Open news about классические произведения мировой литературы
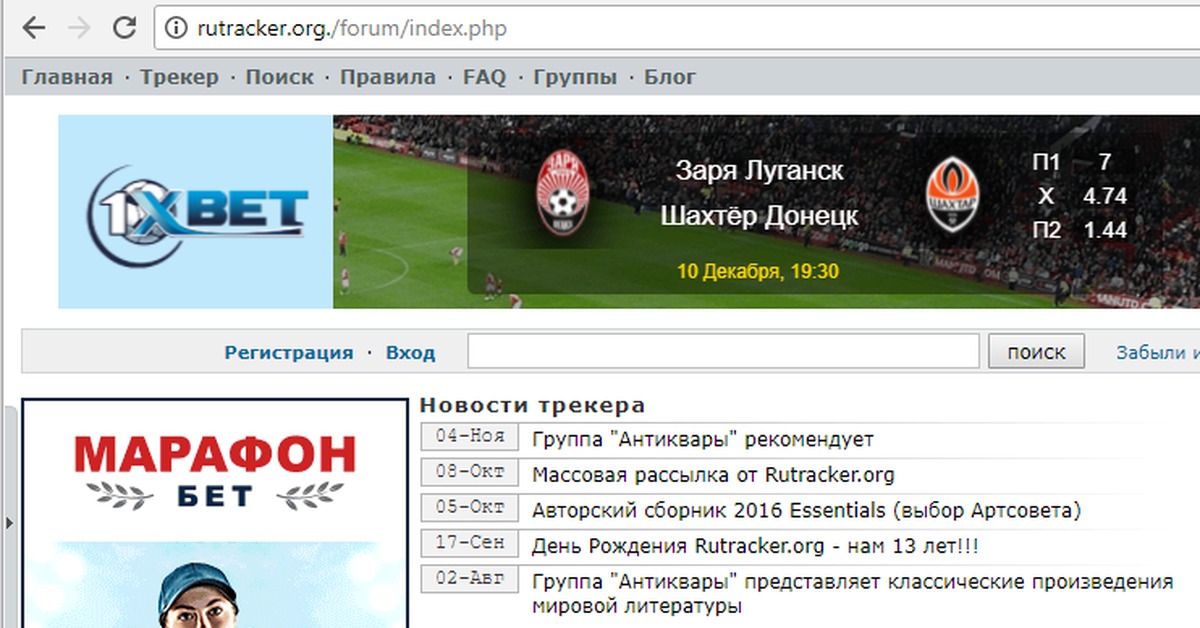The width and height of the screenshot is (1200, 628). point(852,594)
